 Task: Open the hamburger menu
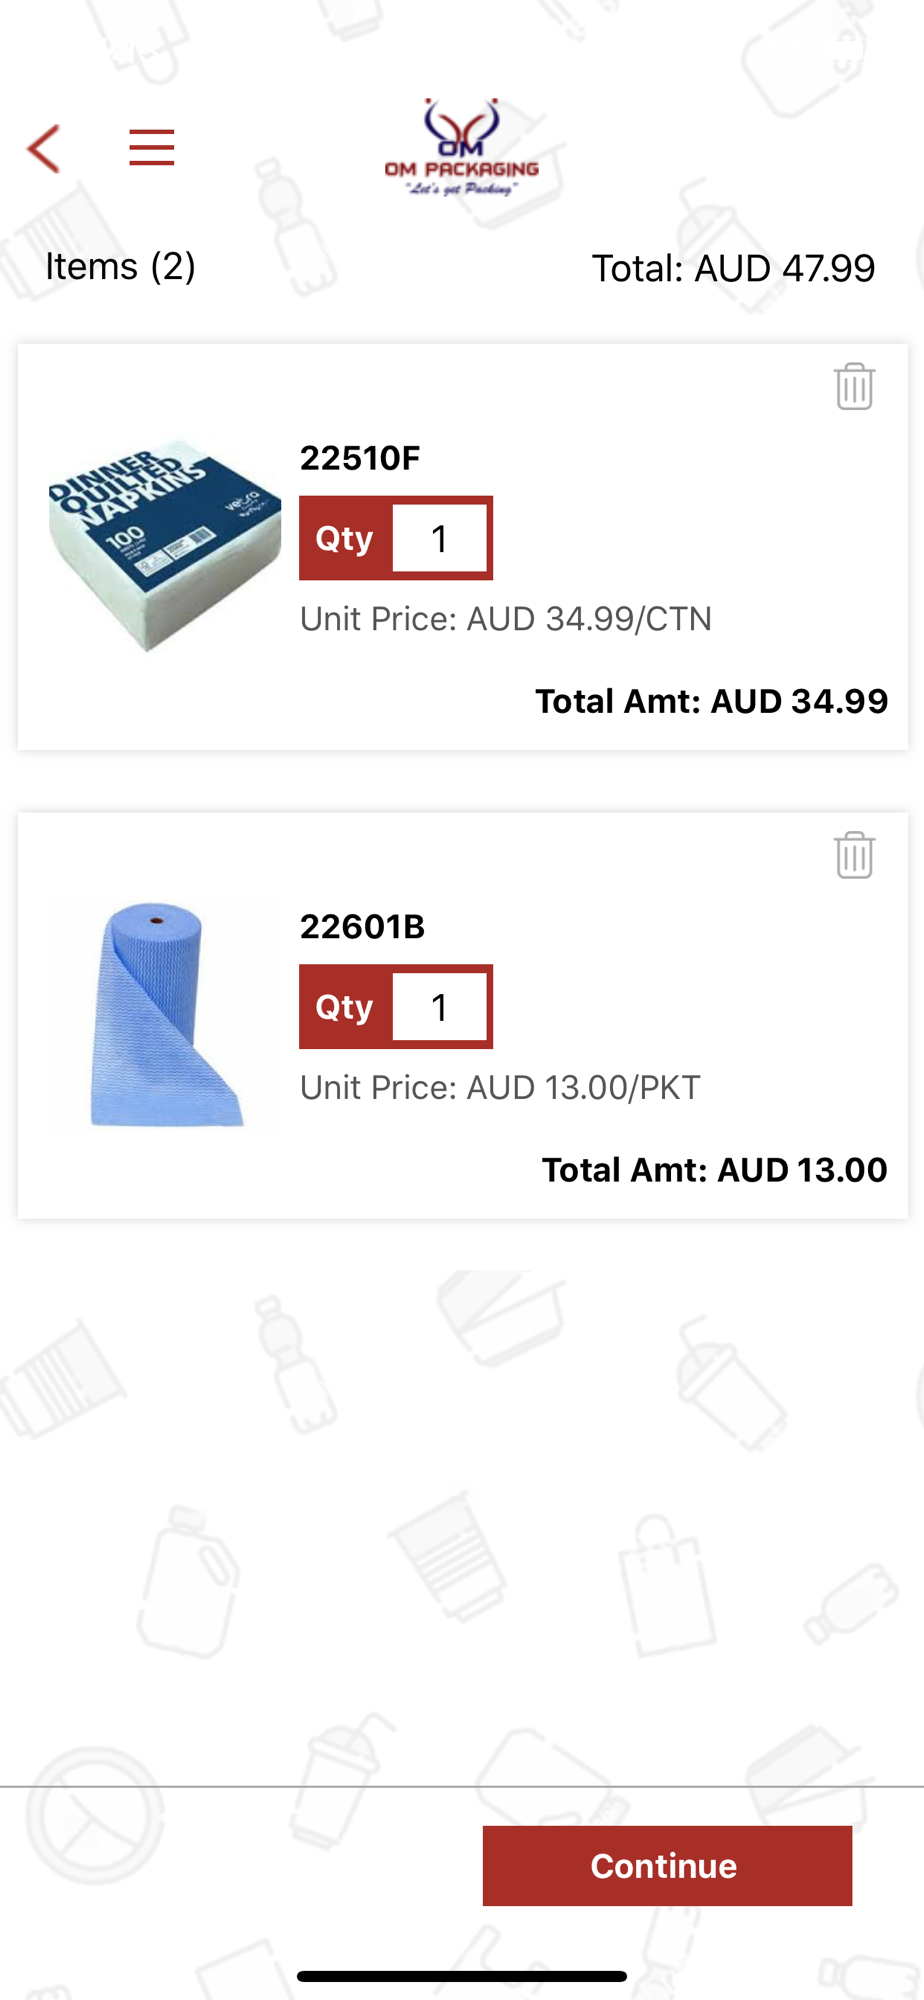[x=152, y=148]
